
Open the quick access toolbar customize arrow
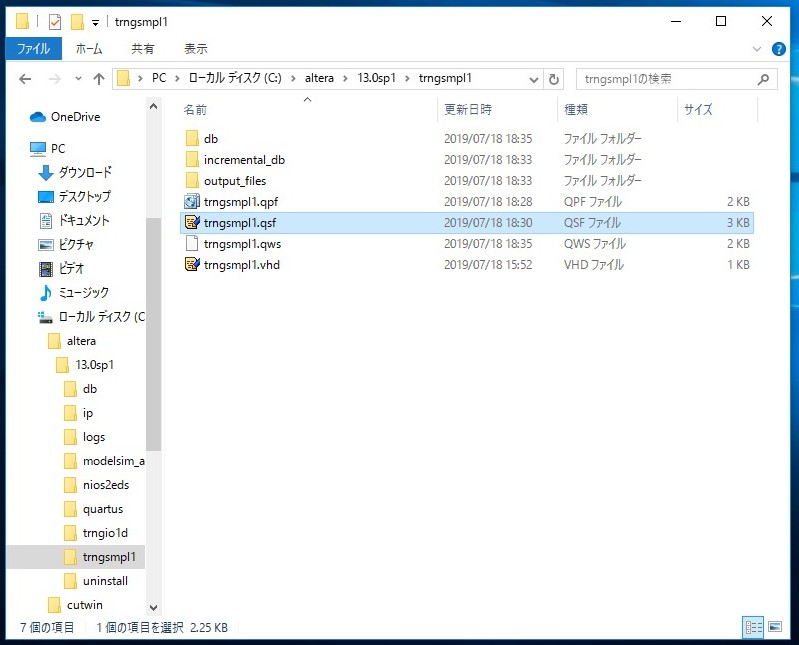coord(95,23)
